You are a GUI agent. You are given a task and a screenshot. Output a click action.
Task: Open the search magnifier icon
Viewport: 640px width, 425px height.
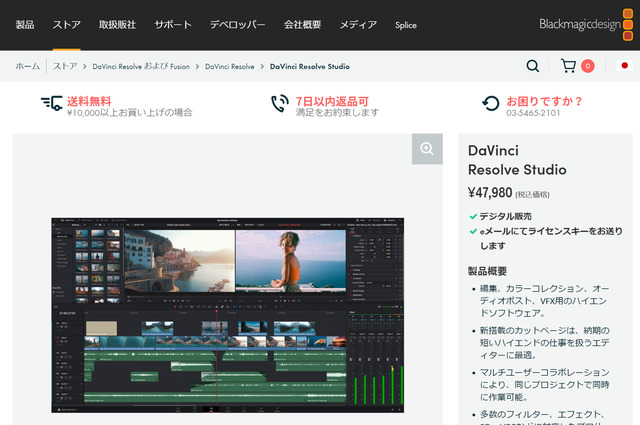533,66
